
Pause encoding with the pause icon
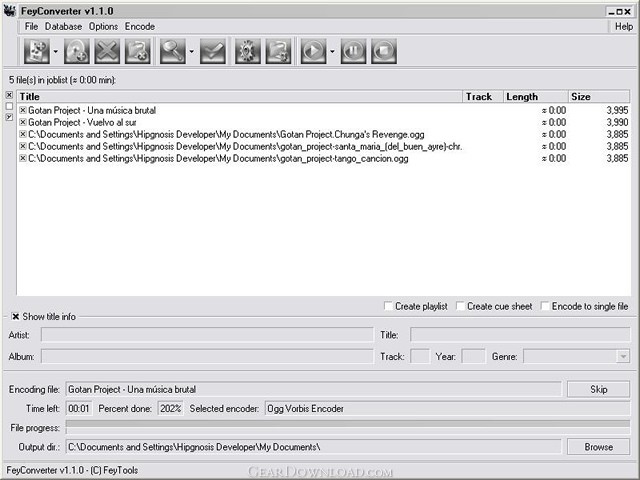click(x=353, y=51)
